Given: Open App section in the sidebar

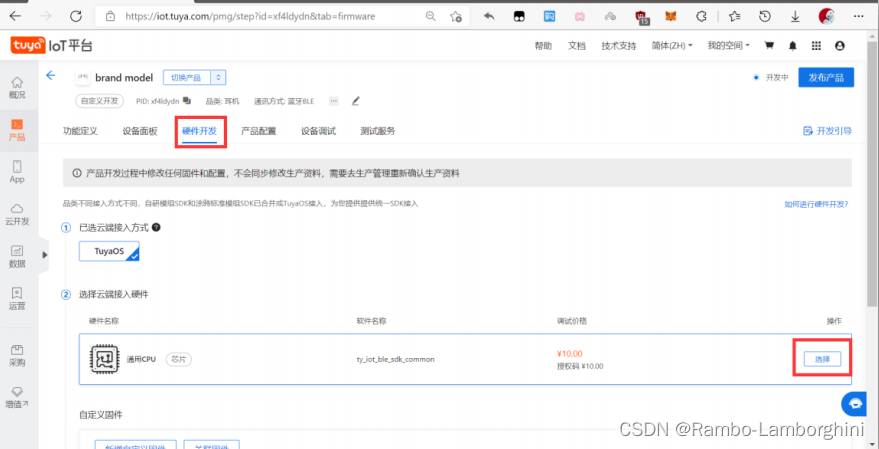Looking at the screenshot, I should pos(17,172).
